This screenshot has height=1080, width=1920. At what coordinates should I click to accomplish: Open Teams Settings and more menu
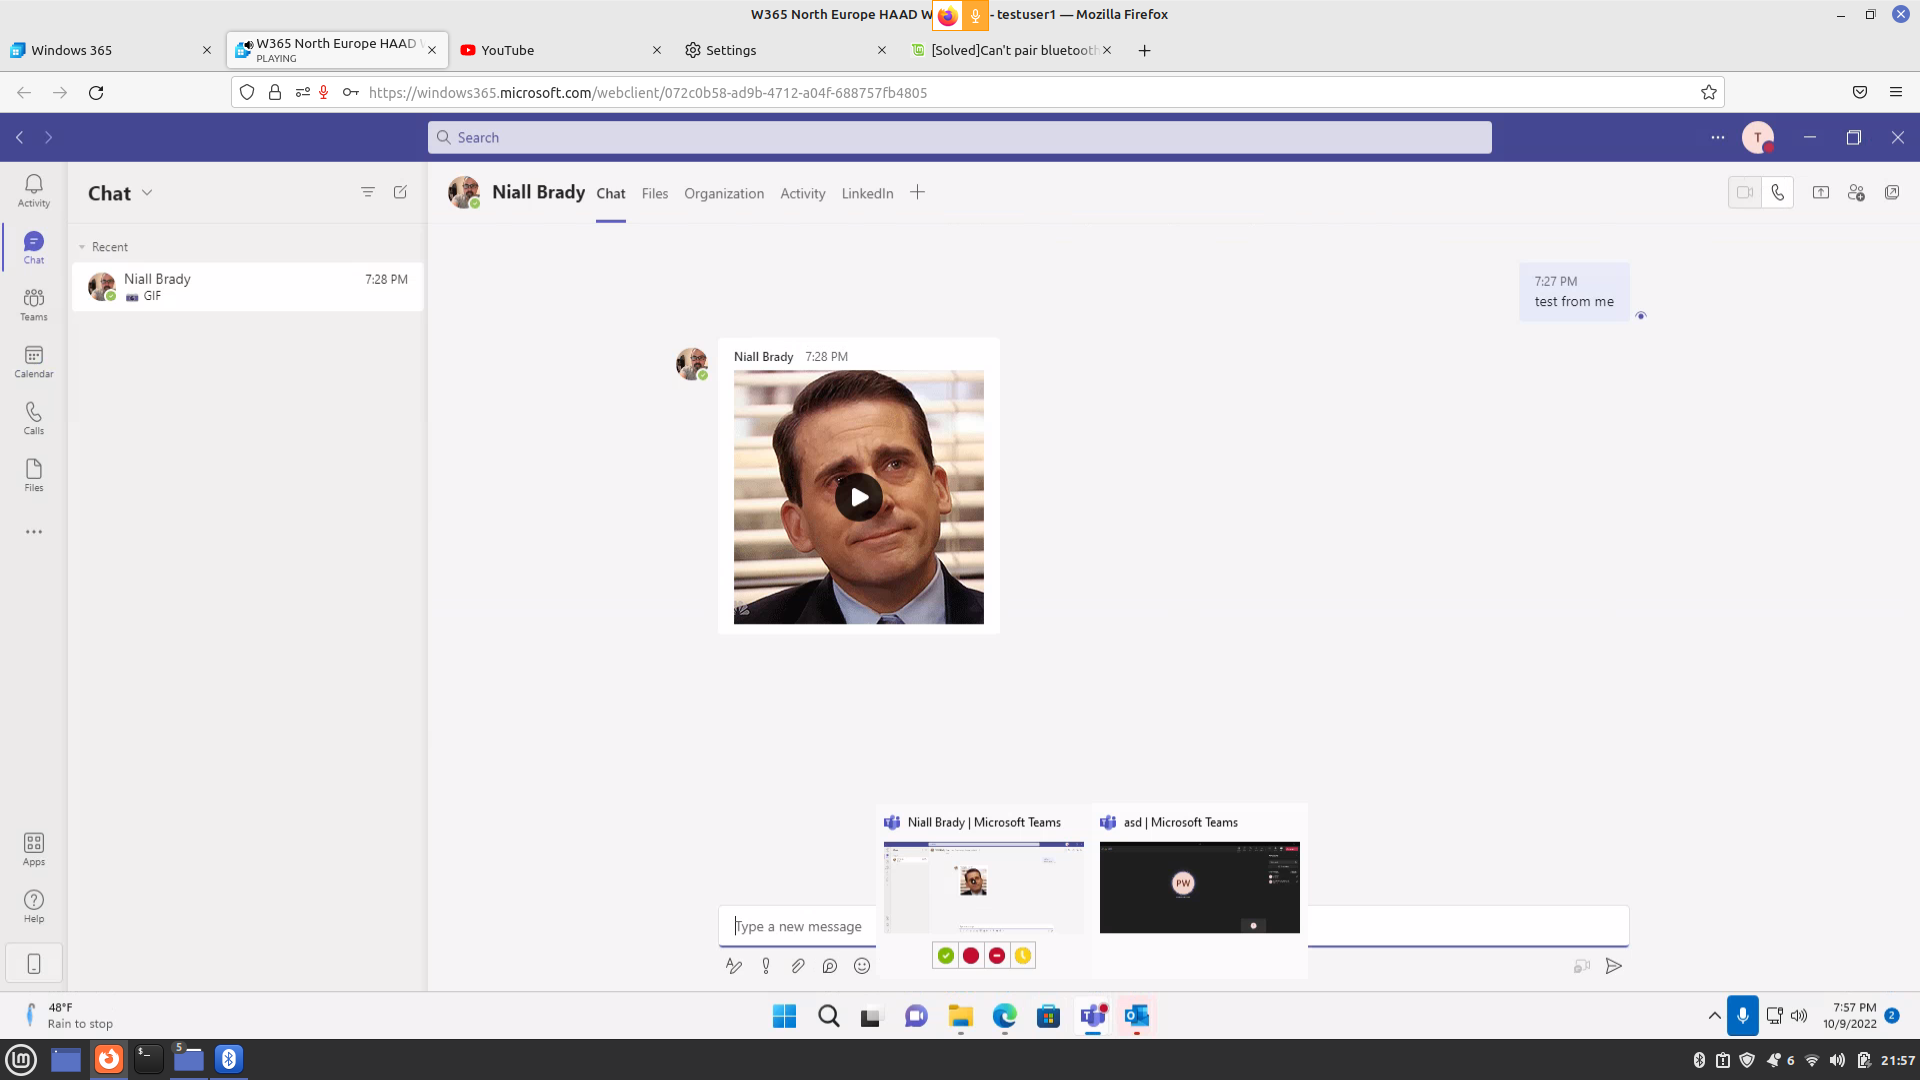(x=1718, y=137)
